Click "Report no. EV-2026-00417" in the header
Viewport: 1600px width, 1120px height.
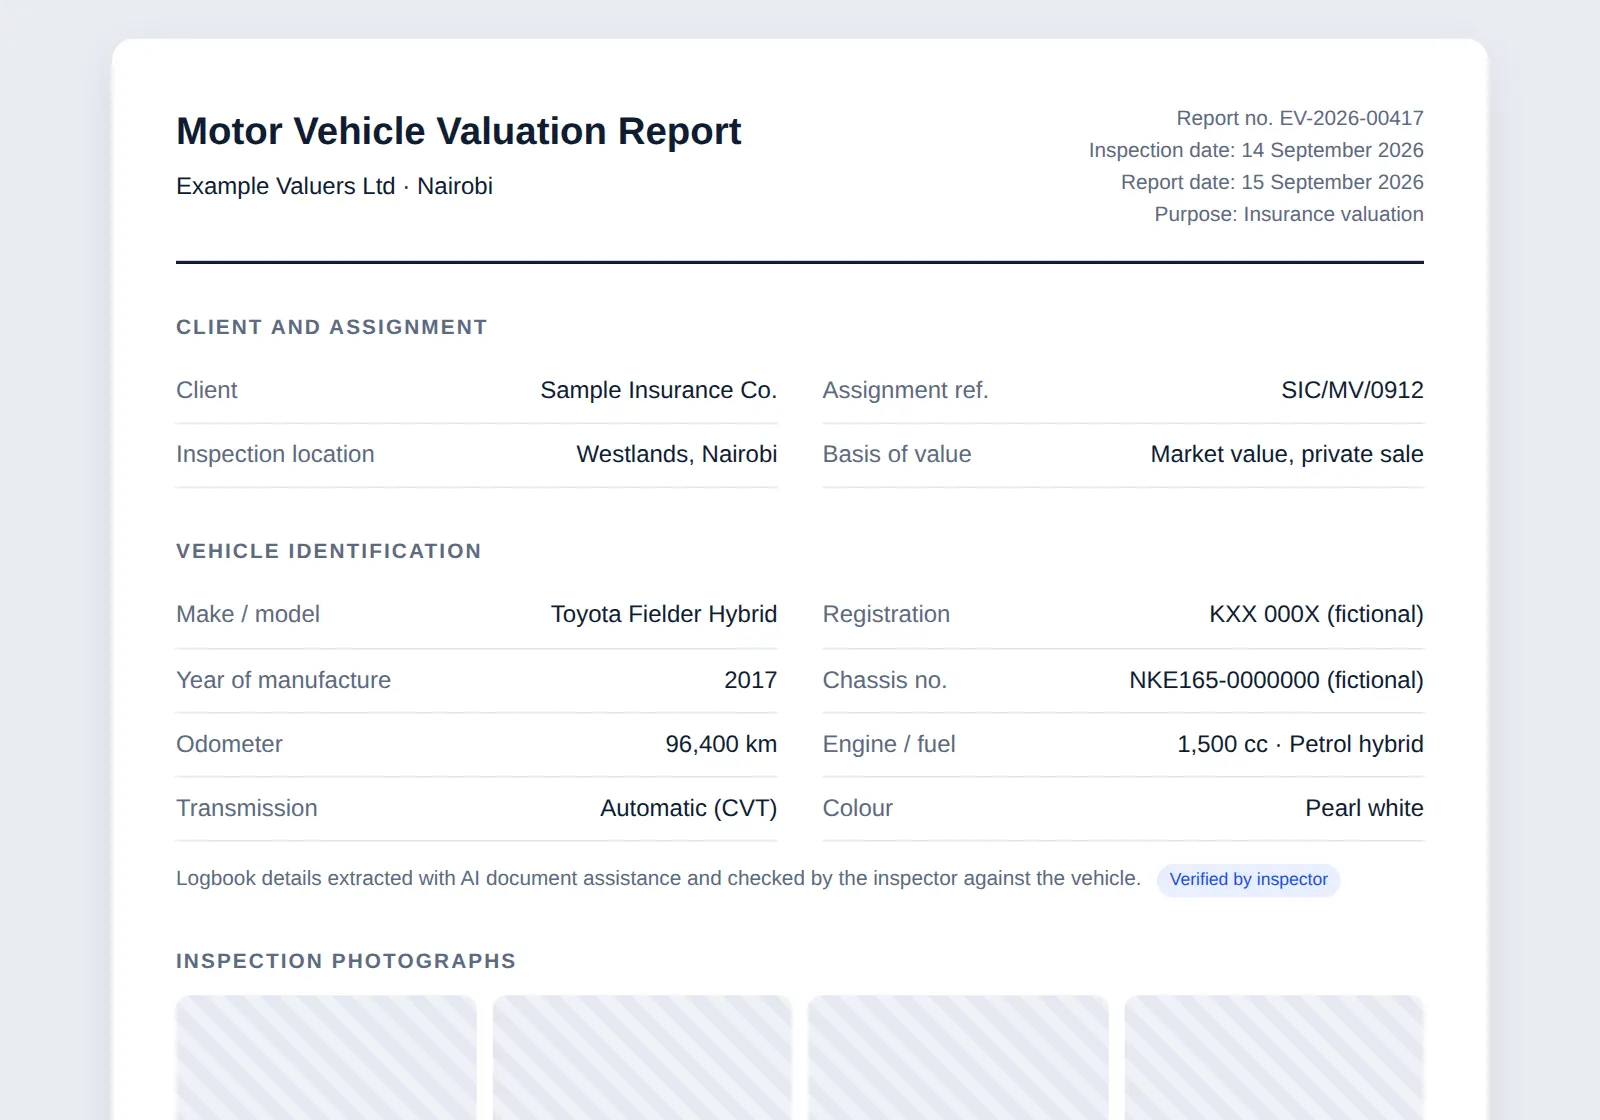1300,118
